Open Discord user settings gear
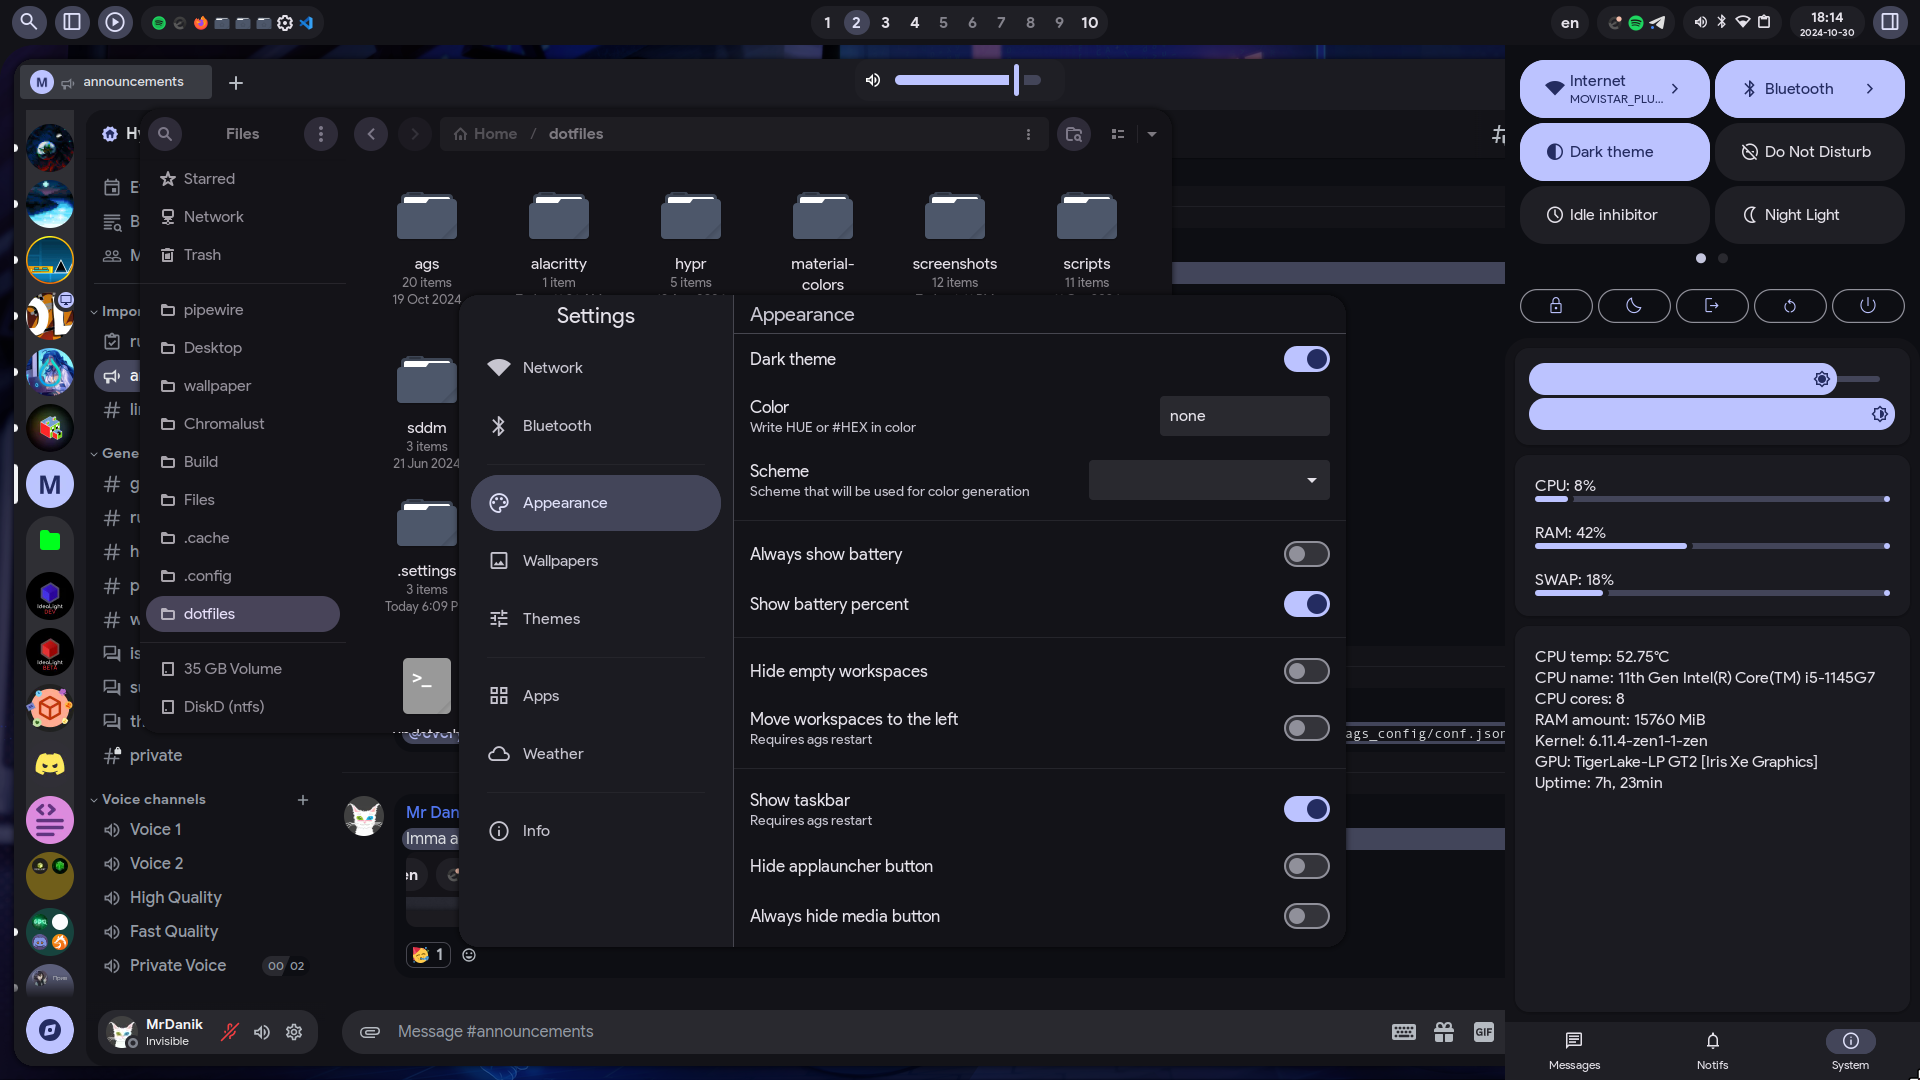Image resolution: width=1920 pixels, height=1080 pixels. pos(294,1032)
